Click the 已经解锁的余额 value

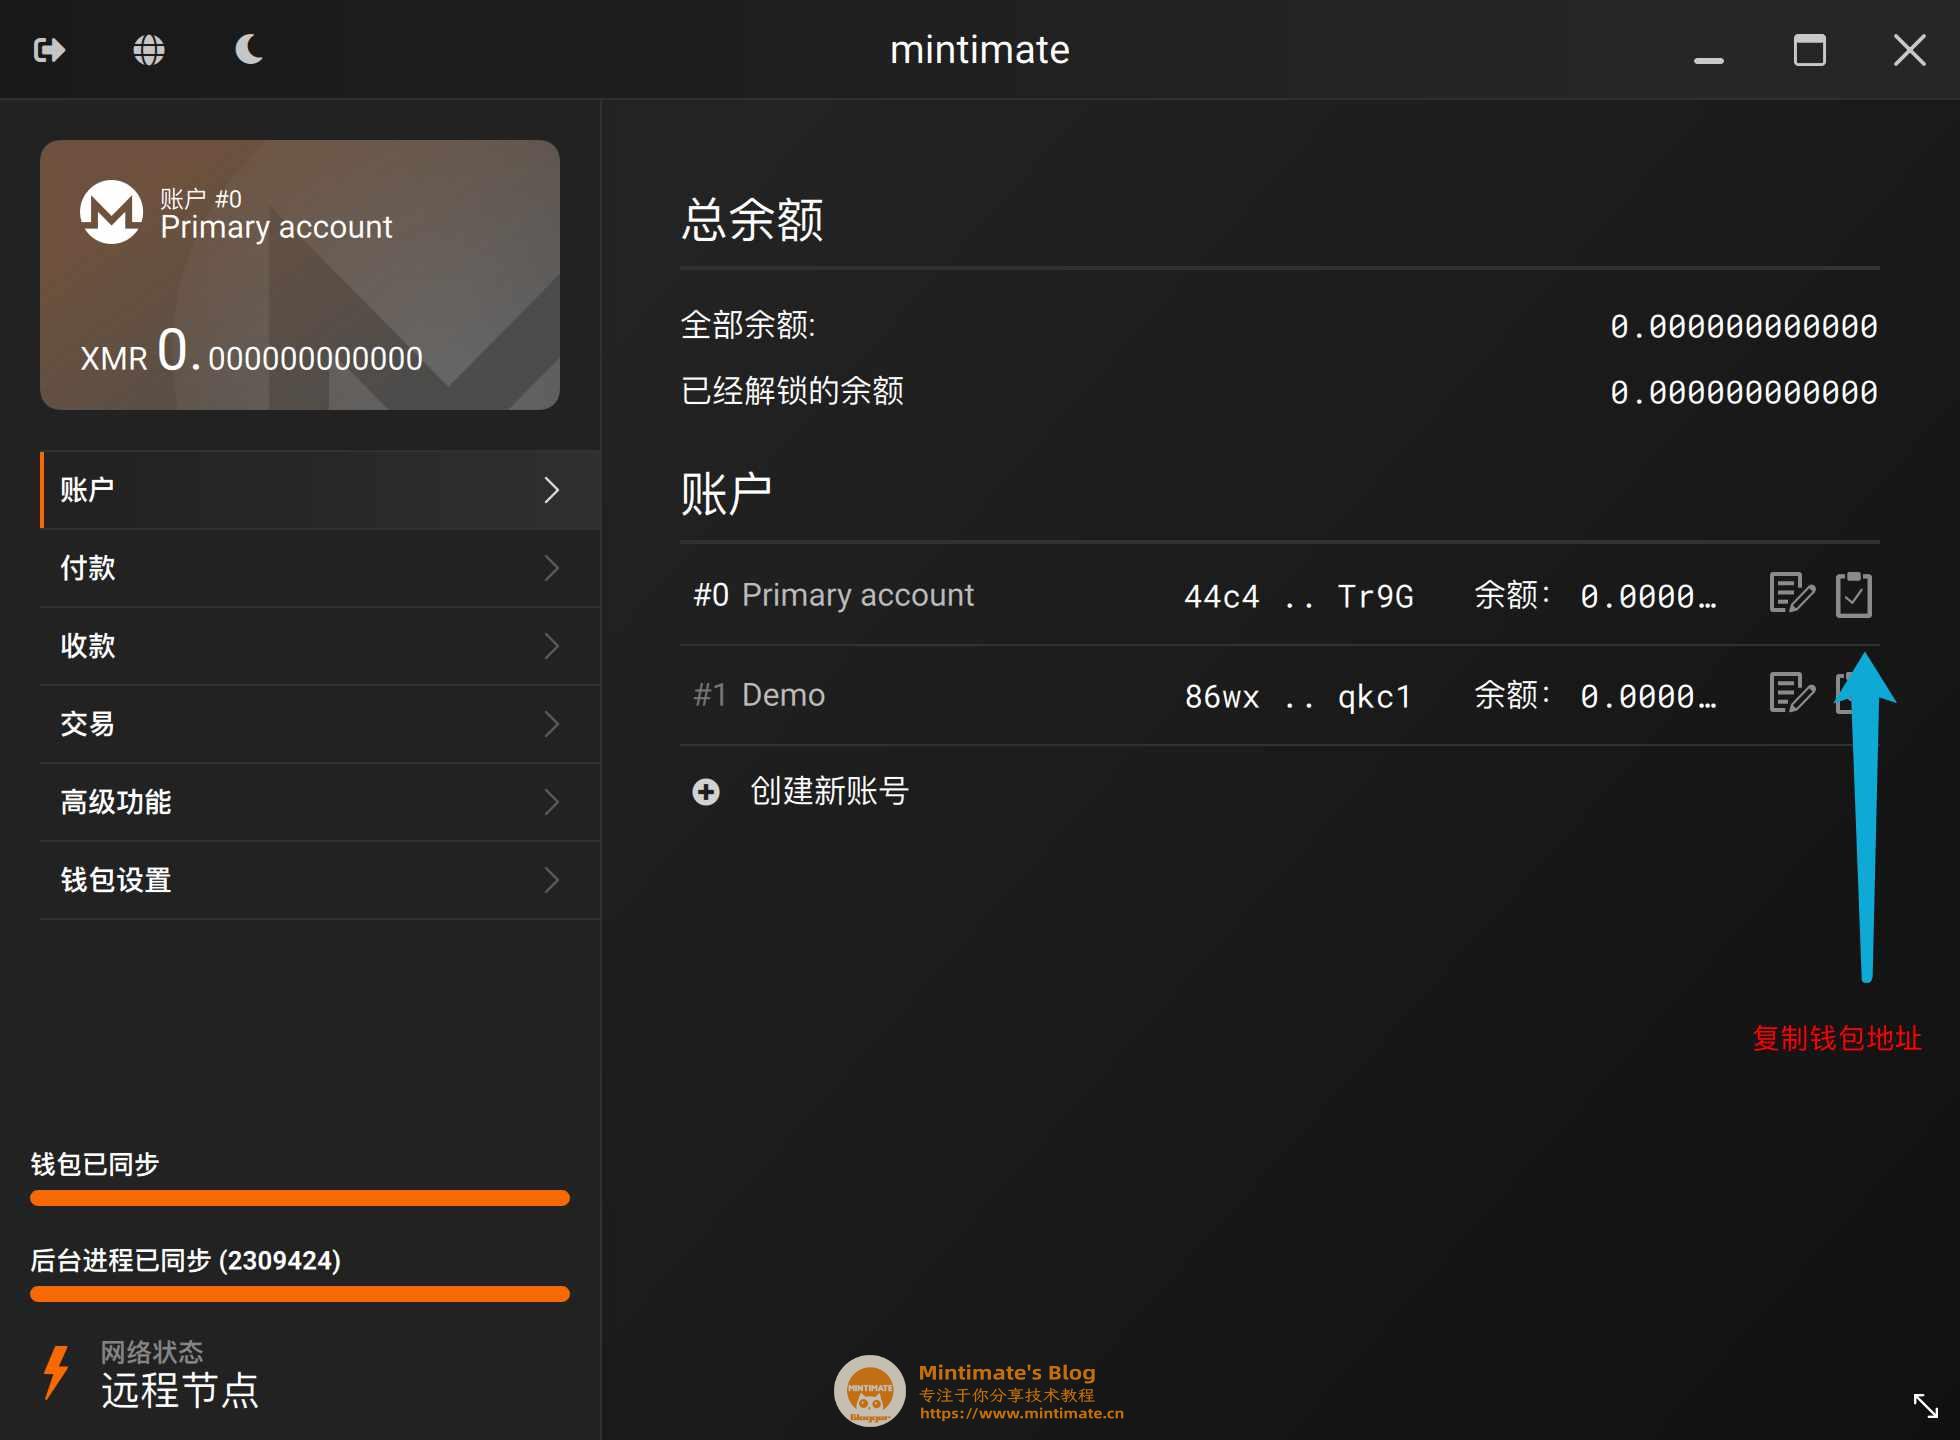(x=1743, y=392)
